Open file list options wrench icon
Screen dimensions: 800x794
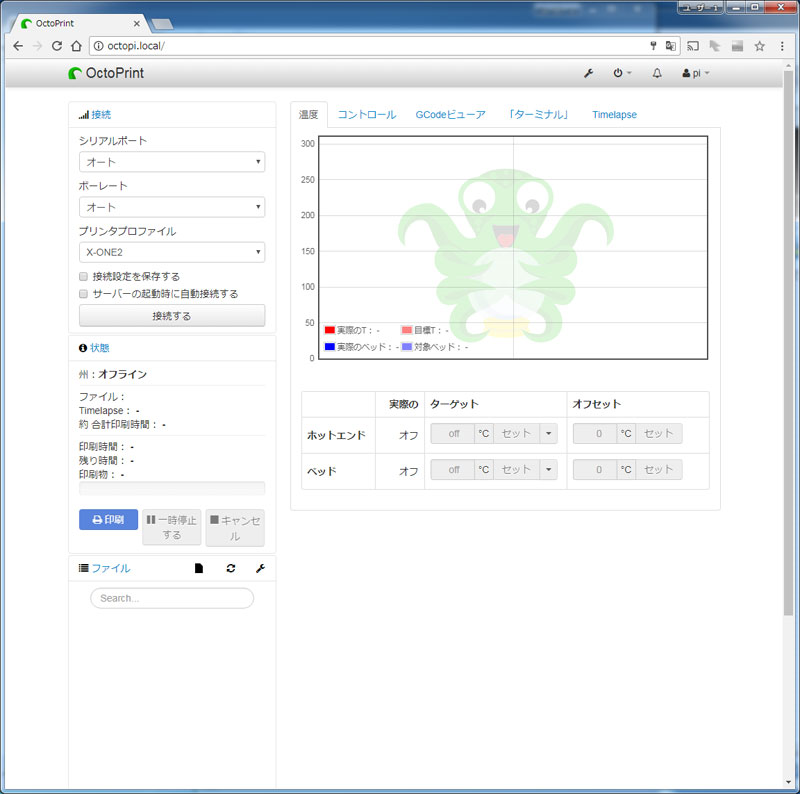point(260,568)
